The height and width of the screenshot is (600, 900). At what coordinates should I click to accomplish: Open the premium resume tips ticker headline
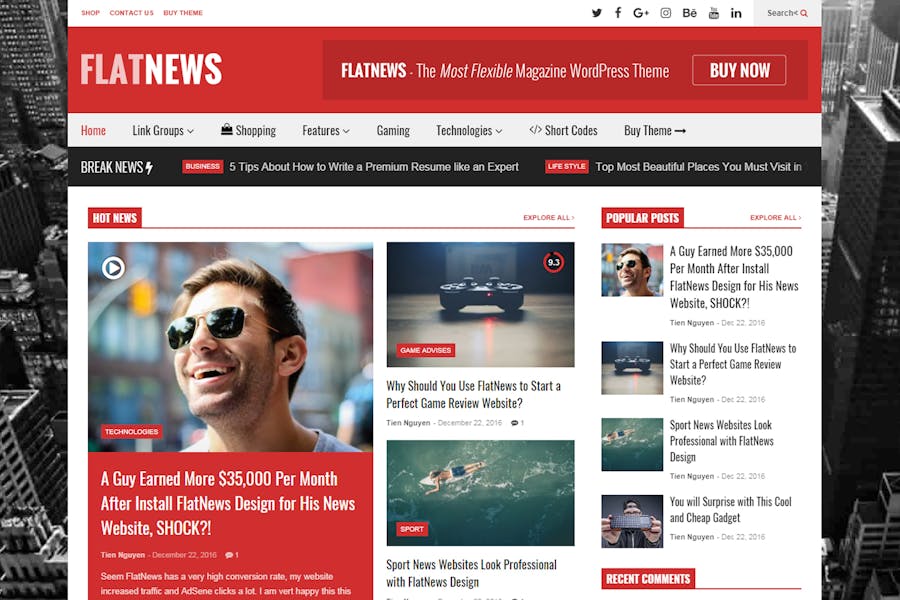click(x=374, y=167)
